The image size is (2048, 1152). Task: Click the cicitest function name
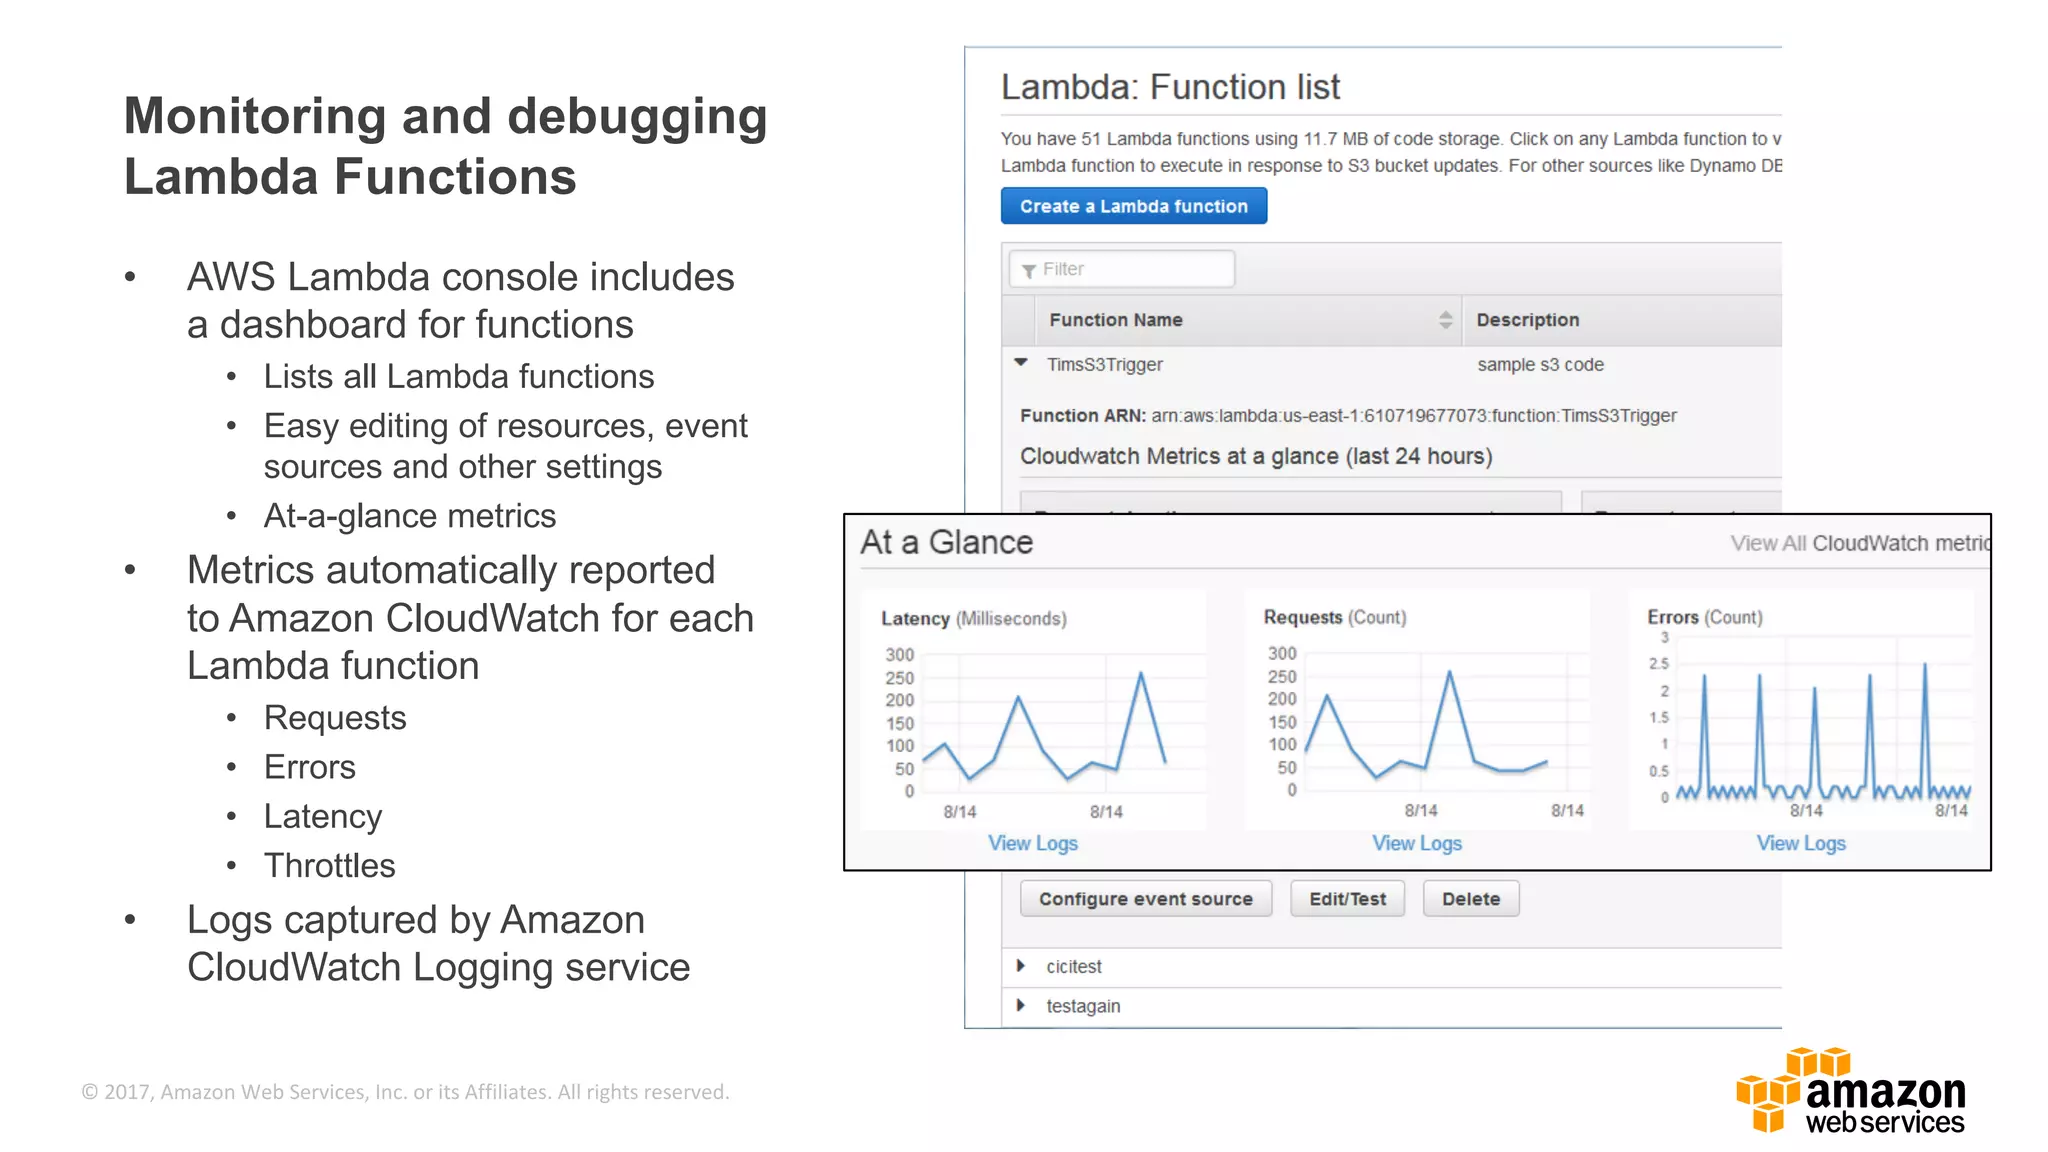[1073, 967]
